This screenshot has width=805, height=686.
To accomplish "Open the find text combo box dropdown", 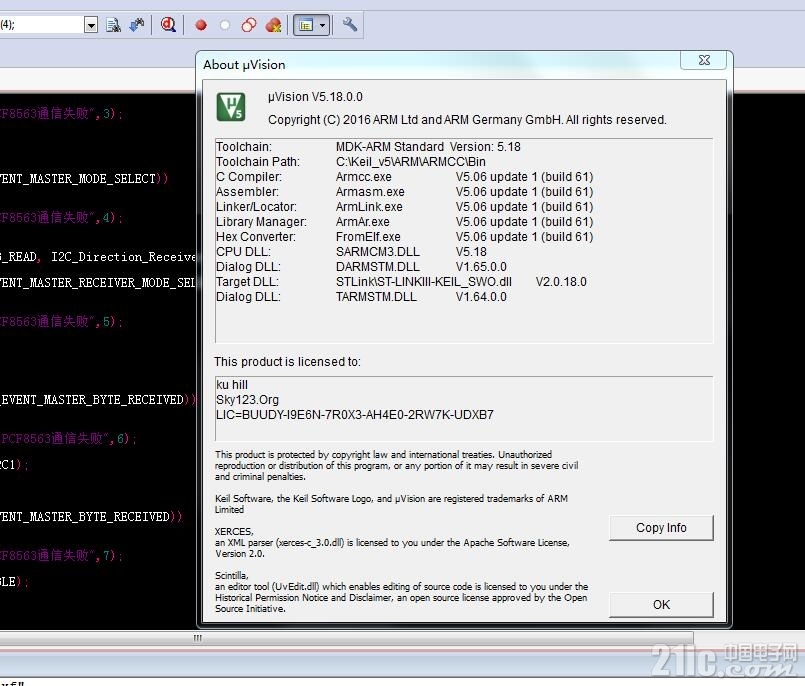I will pyautogui.click(x=91, y=25).
